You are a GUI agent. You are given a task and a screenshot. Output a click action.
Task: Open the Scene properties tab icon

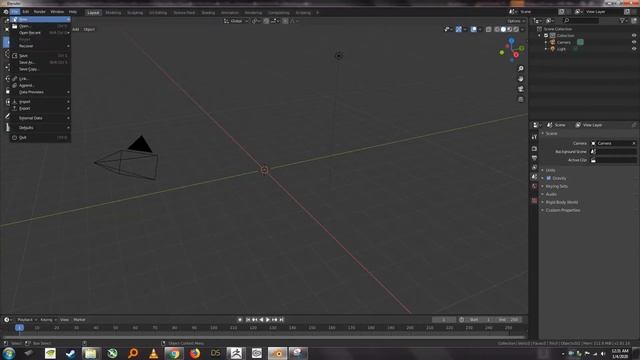534,177
